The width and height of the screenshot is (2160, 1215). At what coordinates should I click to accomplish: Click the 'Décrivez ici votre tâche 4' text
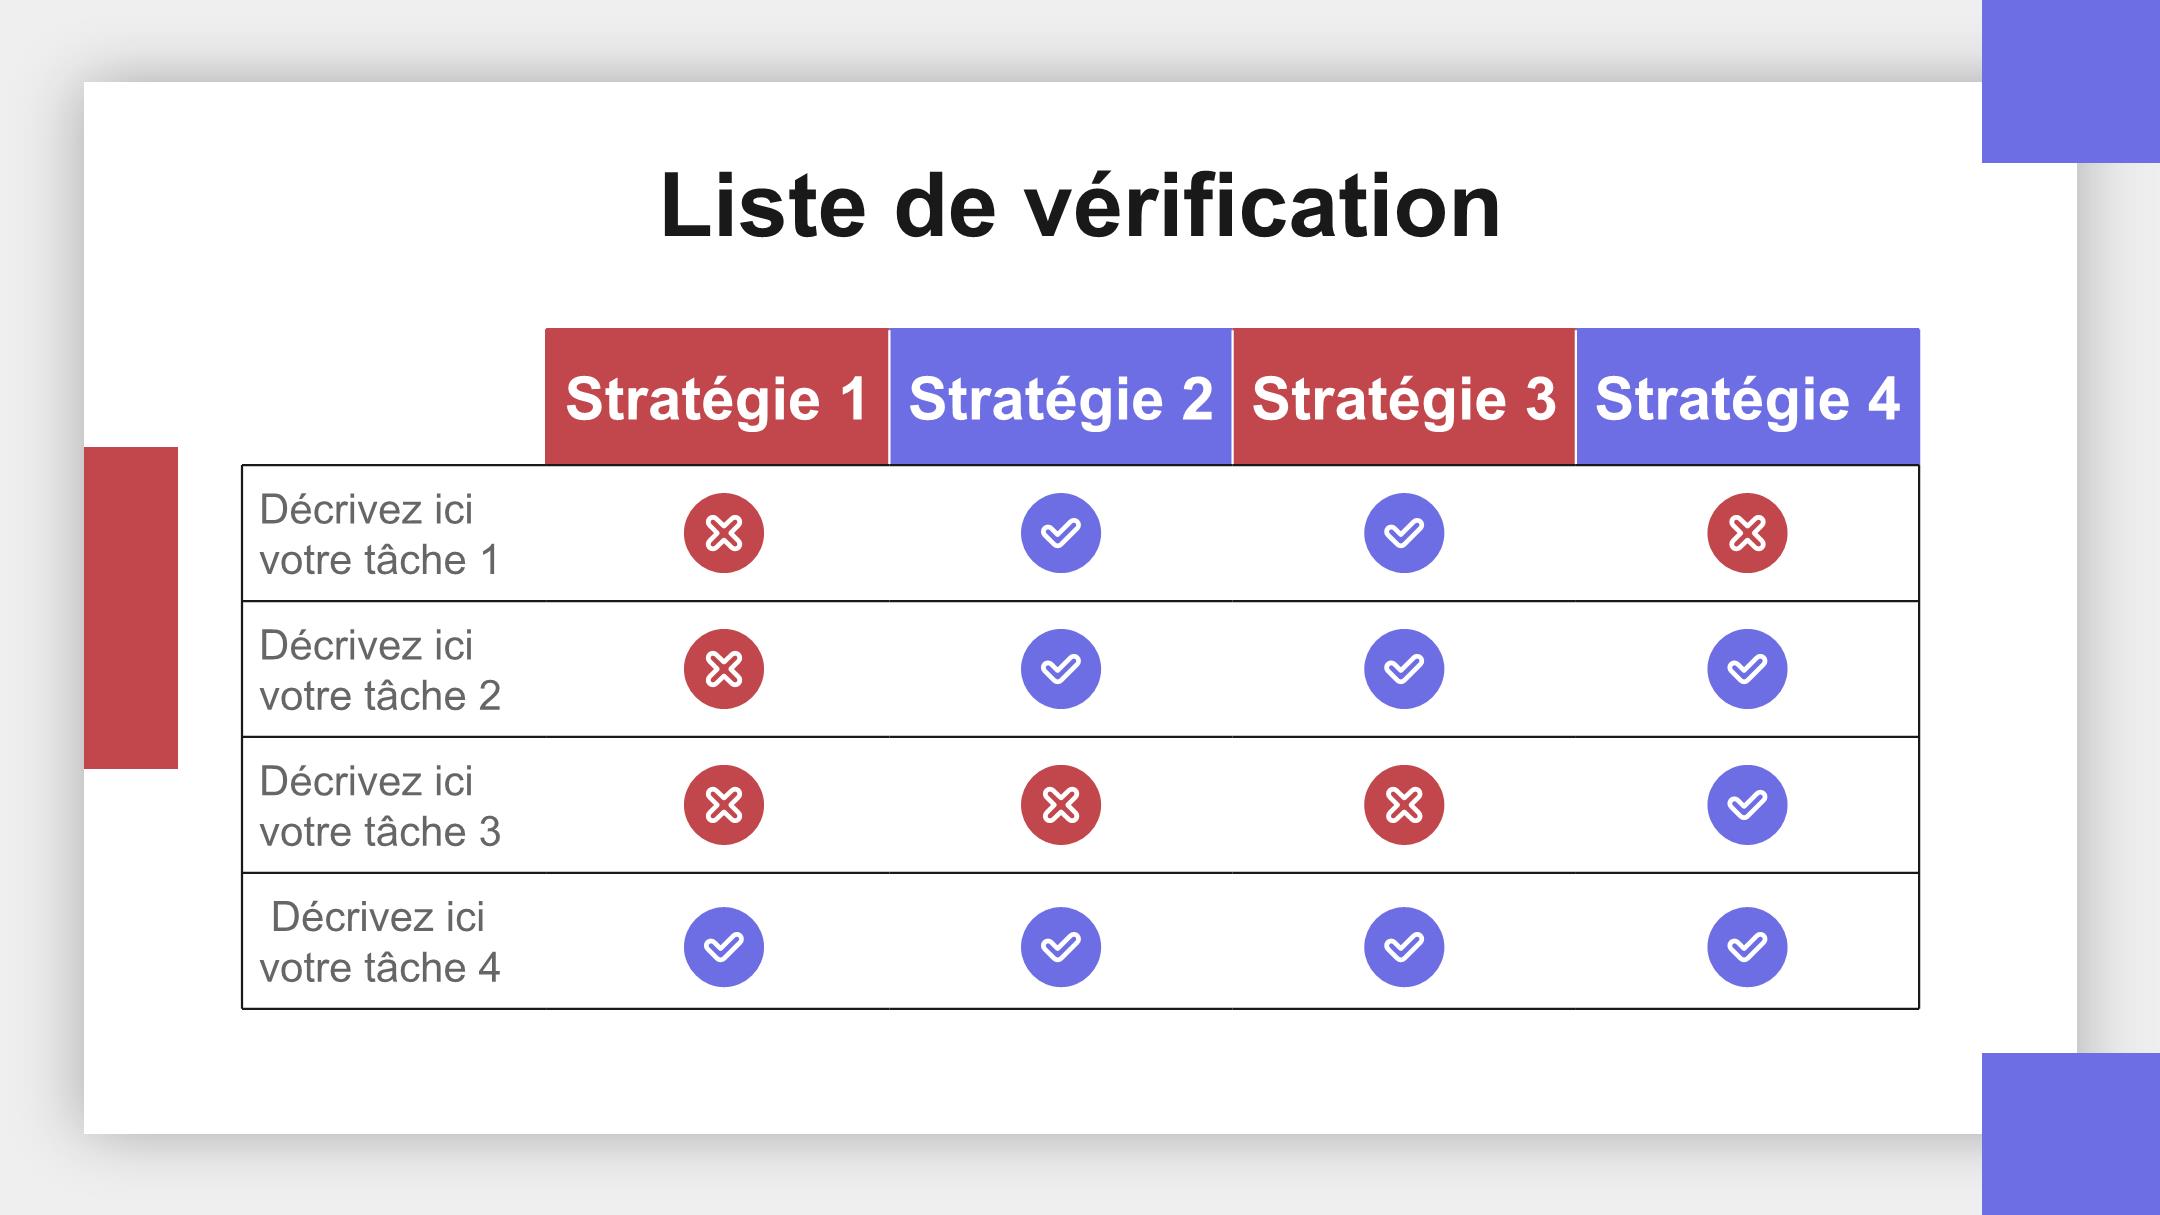click(x=379, y=942)
